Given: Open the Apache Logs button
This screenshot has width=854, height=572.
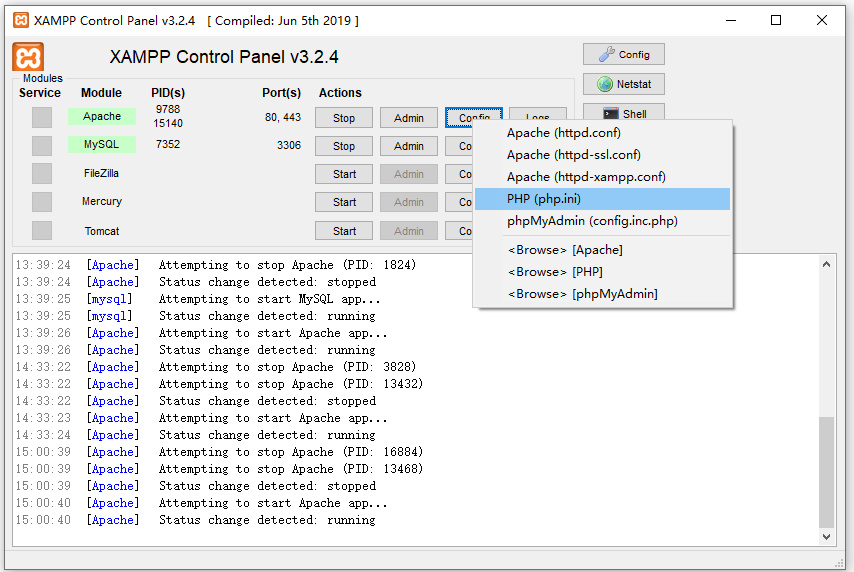Looking at the screenshot, I should tap(538, 114).
